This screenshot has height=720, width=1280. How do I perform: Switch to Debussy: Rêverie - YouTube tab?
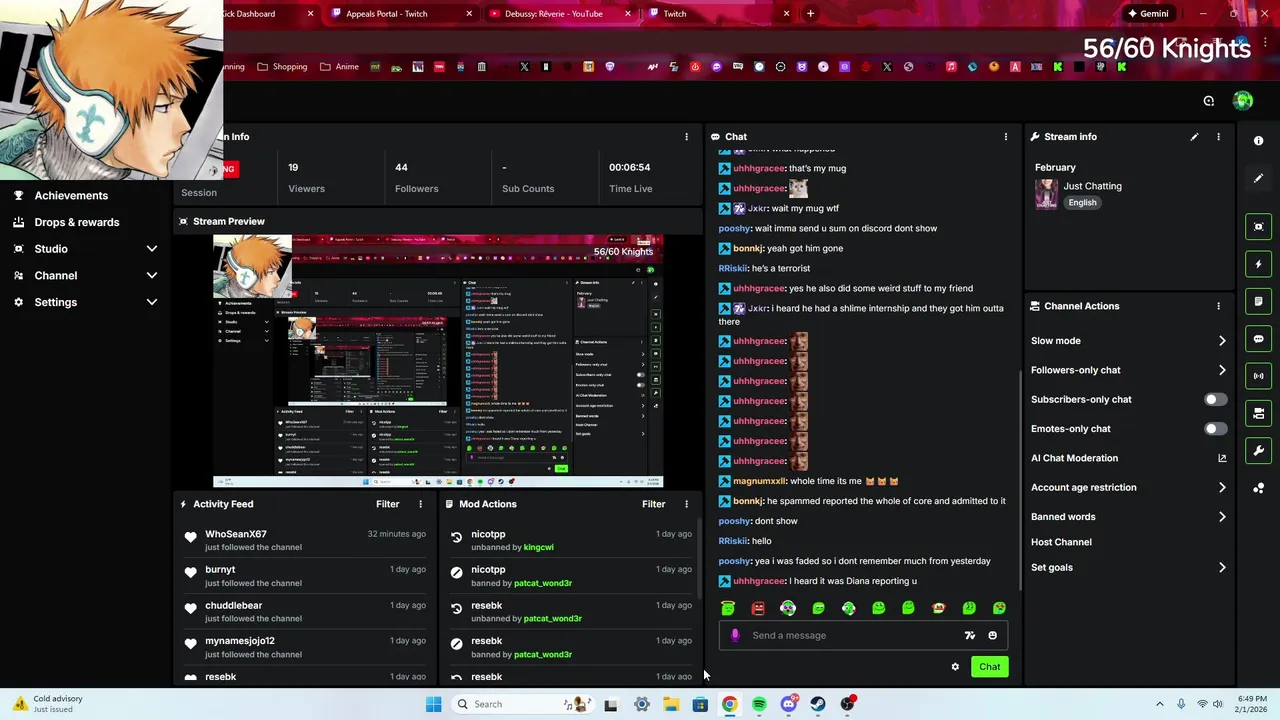(x=558, y=14)
